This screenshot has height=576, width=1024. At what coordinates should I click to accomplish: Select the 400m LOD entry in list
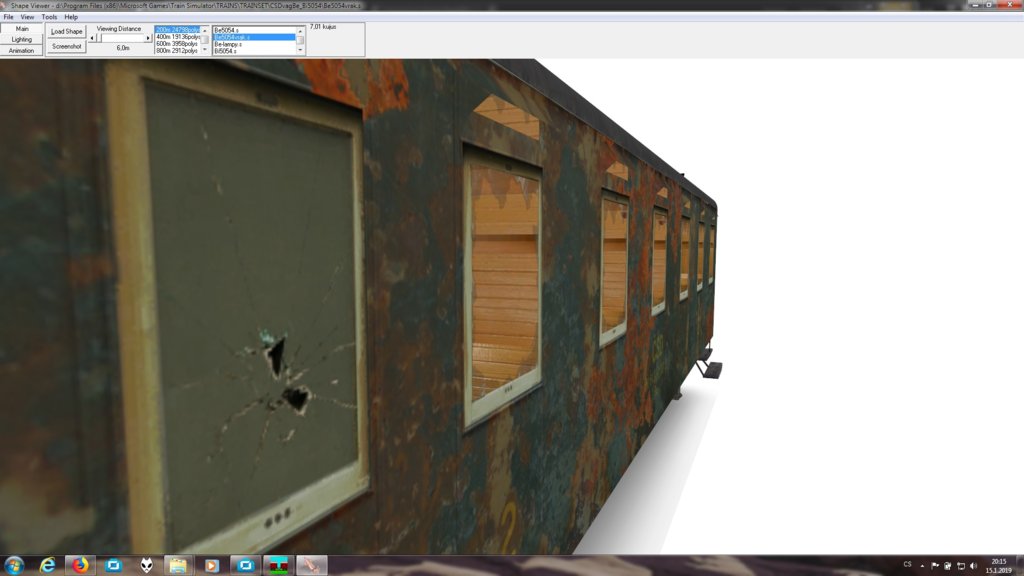177,37
